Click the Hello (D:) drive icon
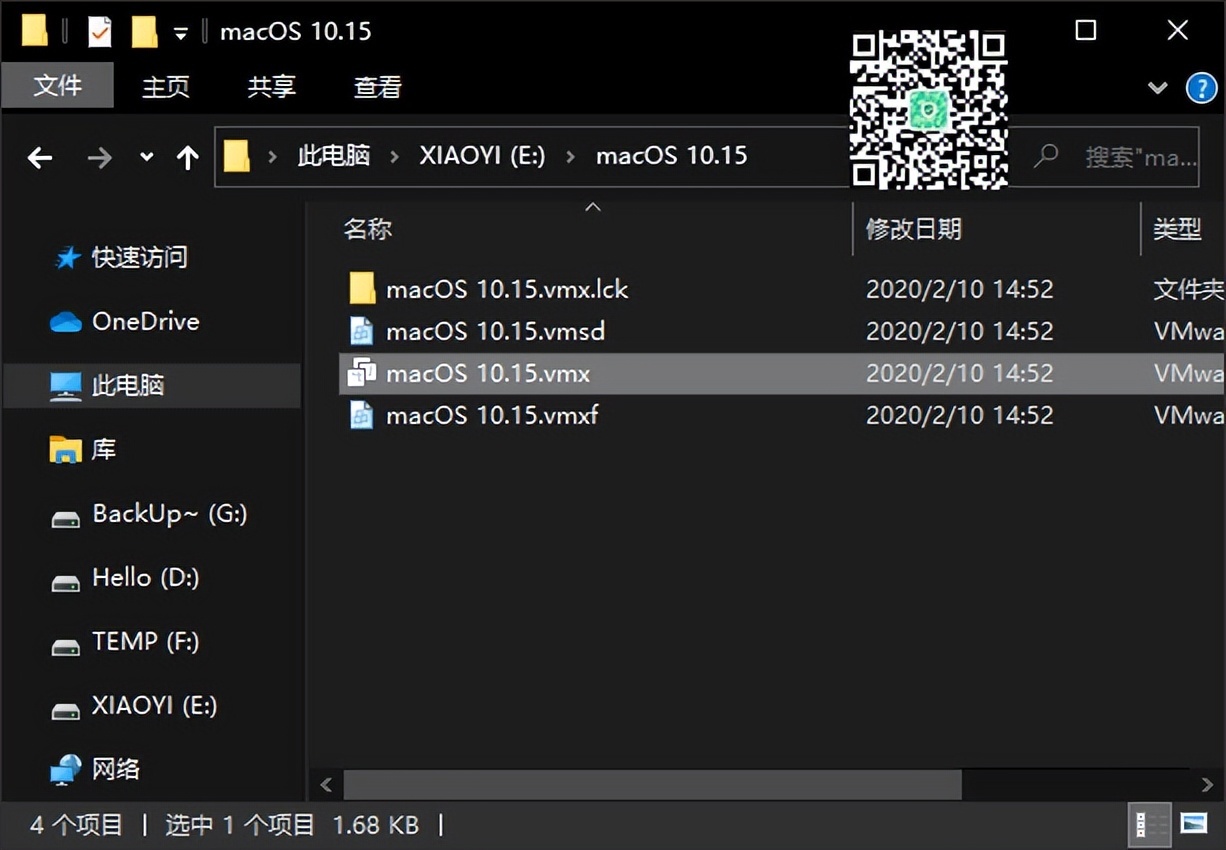Image resolution: width=1226 pixels, height=850 pixels. (x=66, y=583)
